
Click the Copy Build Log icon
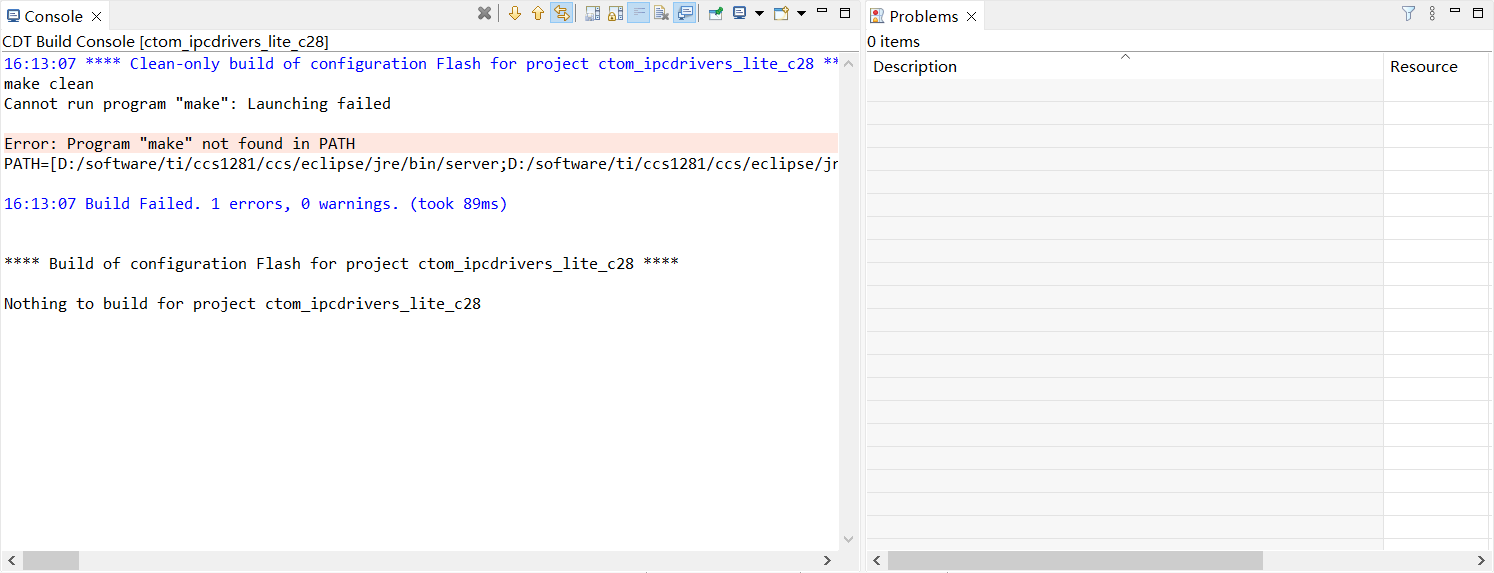592,13
